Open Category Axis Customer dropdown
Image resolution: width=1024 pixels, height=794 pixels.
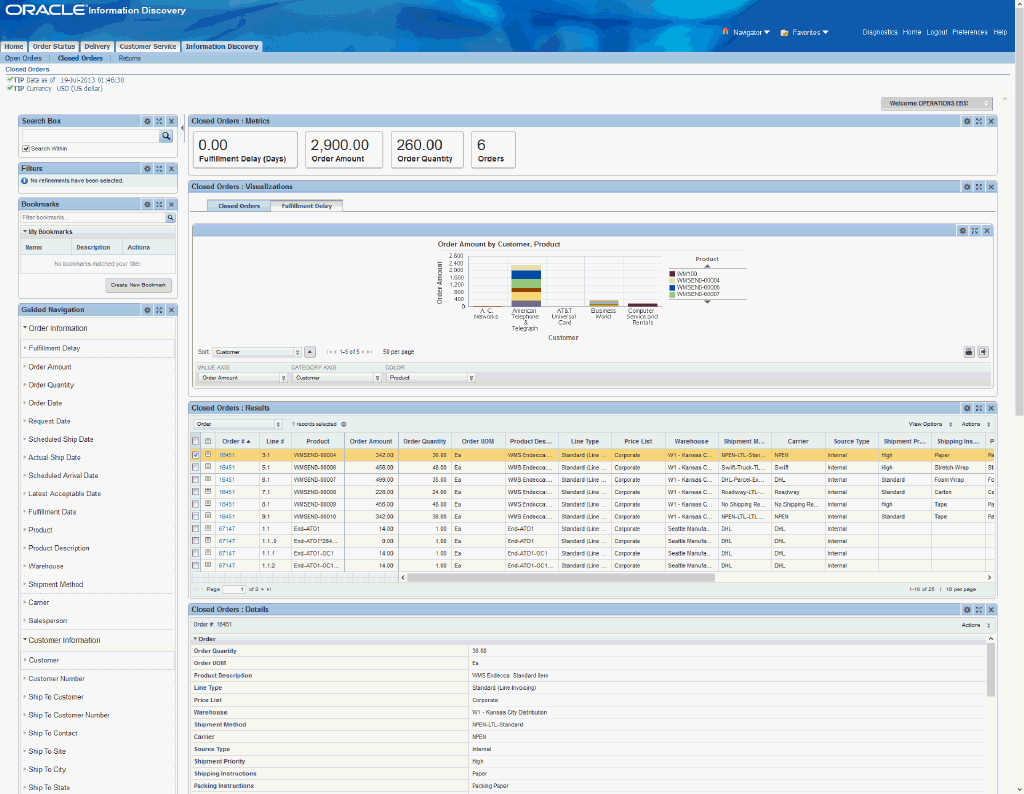click(336, 378)
